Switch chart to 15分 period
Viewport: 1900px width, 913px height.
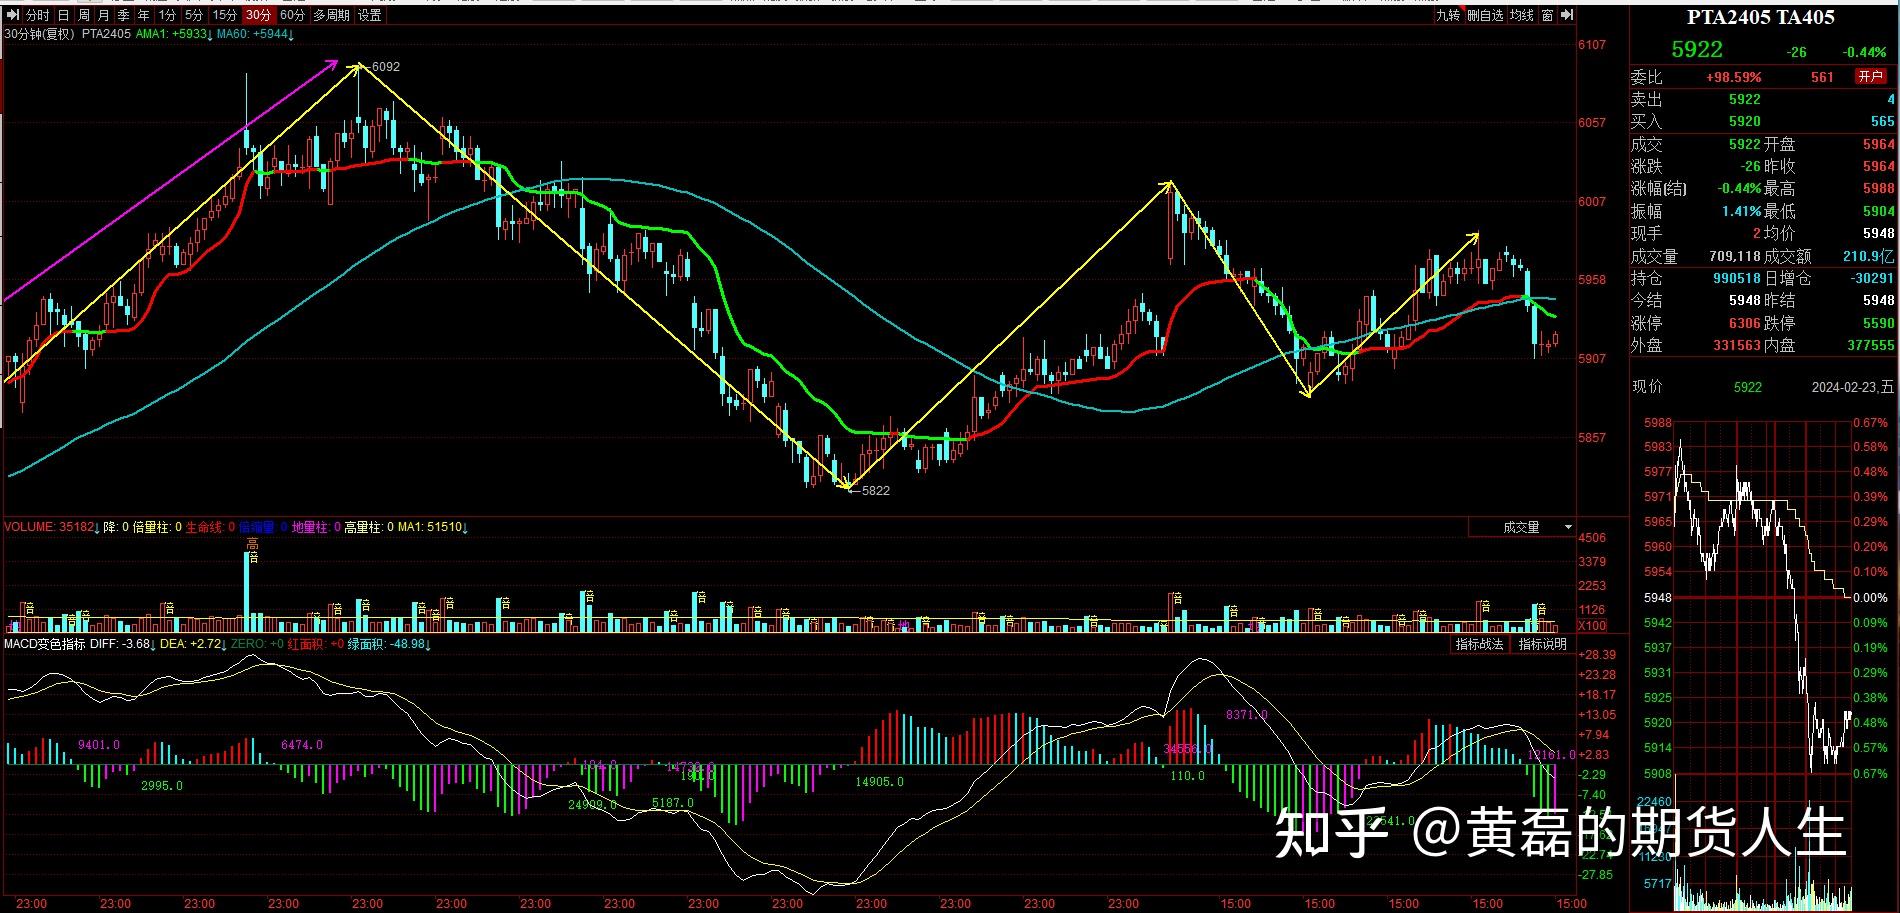tap(225, 15)
